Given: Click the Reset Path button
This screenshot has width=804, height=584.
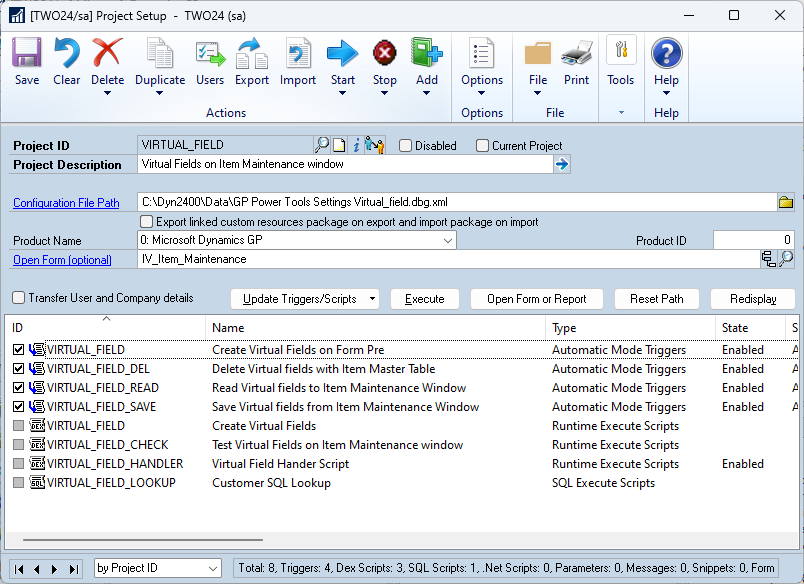Looking at the screenshot, I should (x=656, y=299).
